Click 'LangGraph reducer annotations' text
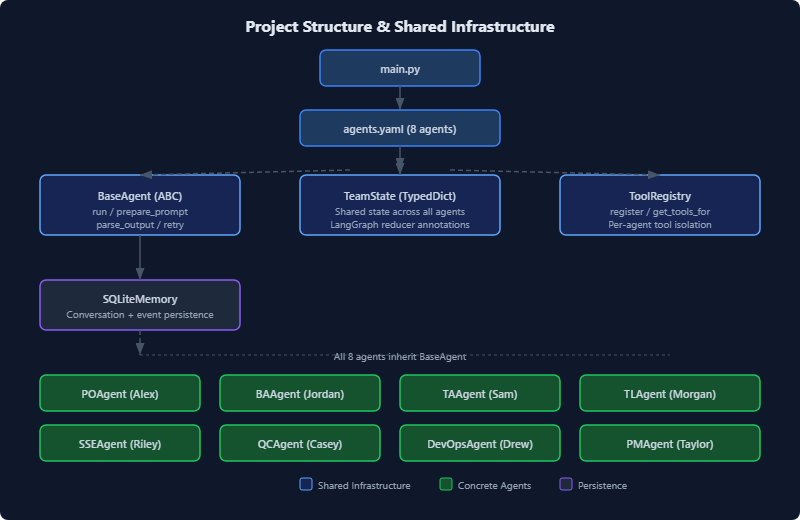This screenshot has height=520, width=800. coord(399,225)
